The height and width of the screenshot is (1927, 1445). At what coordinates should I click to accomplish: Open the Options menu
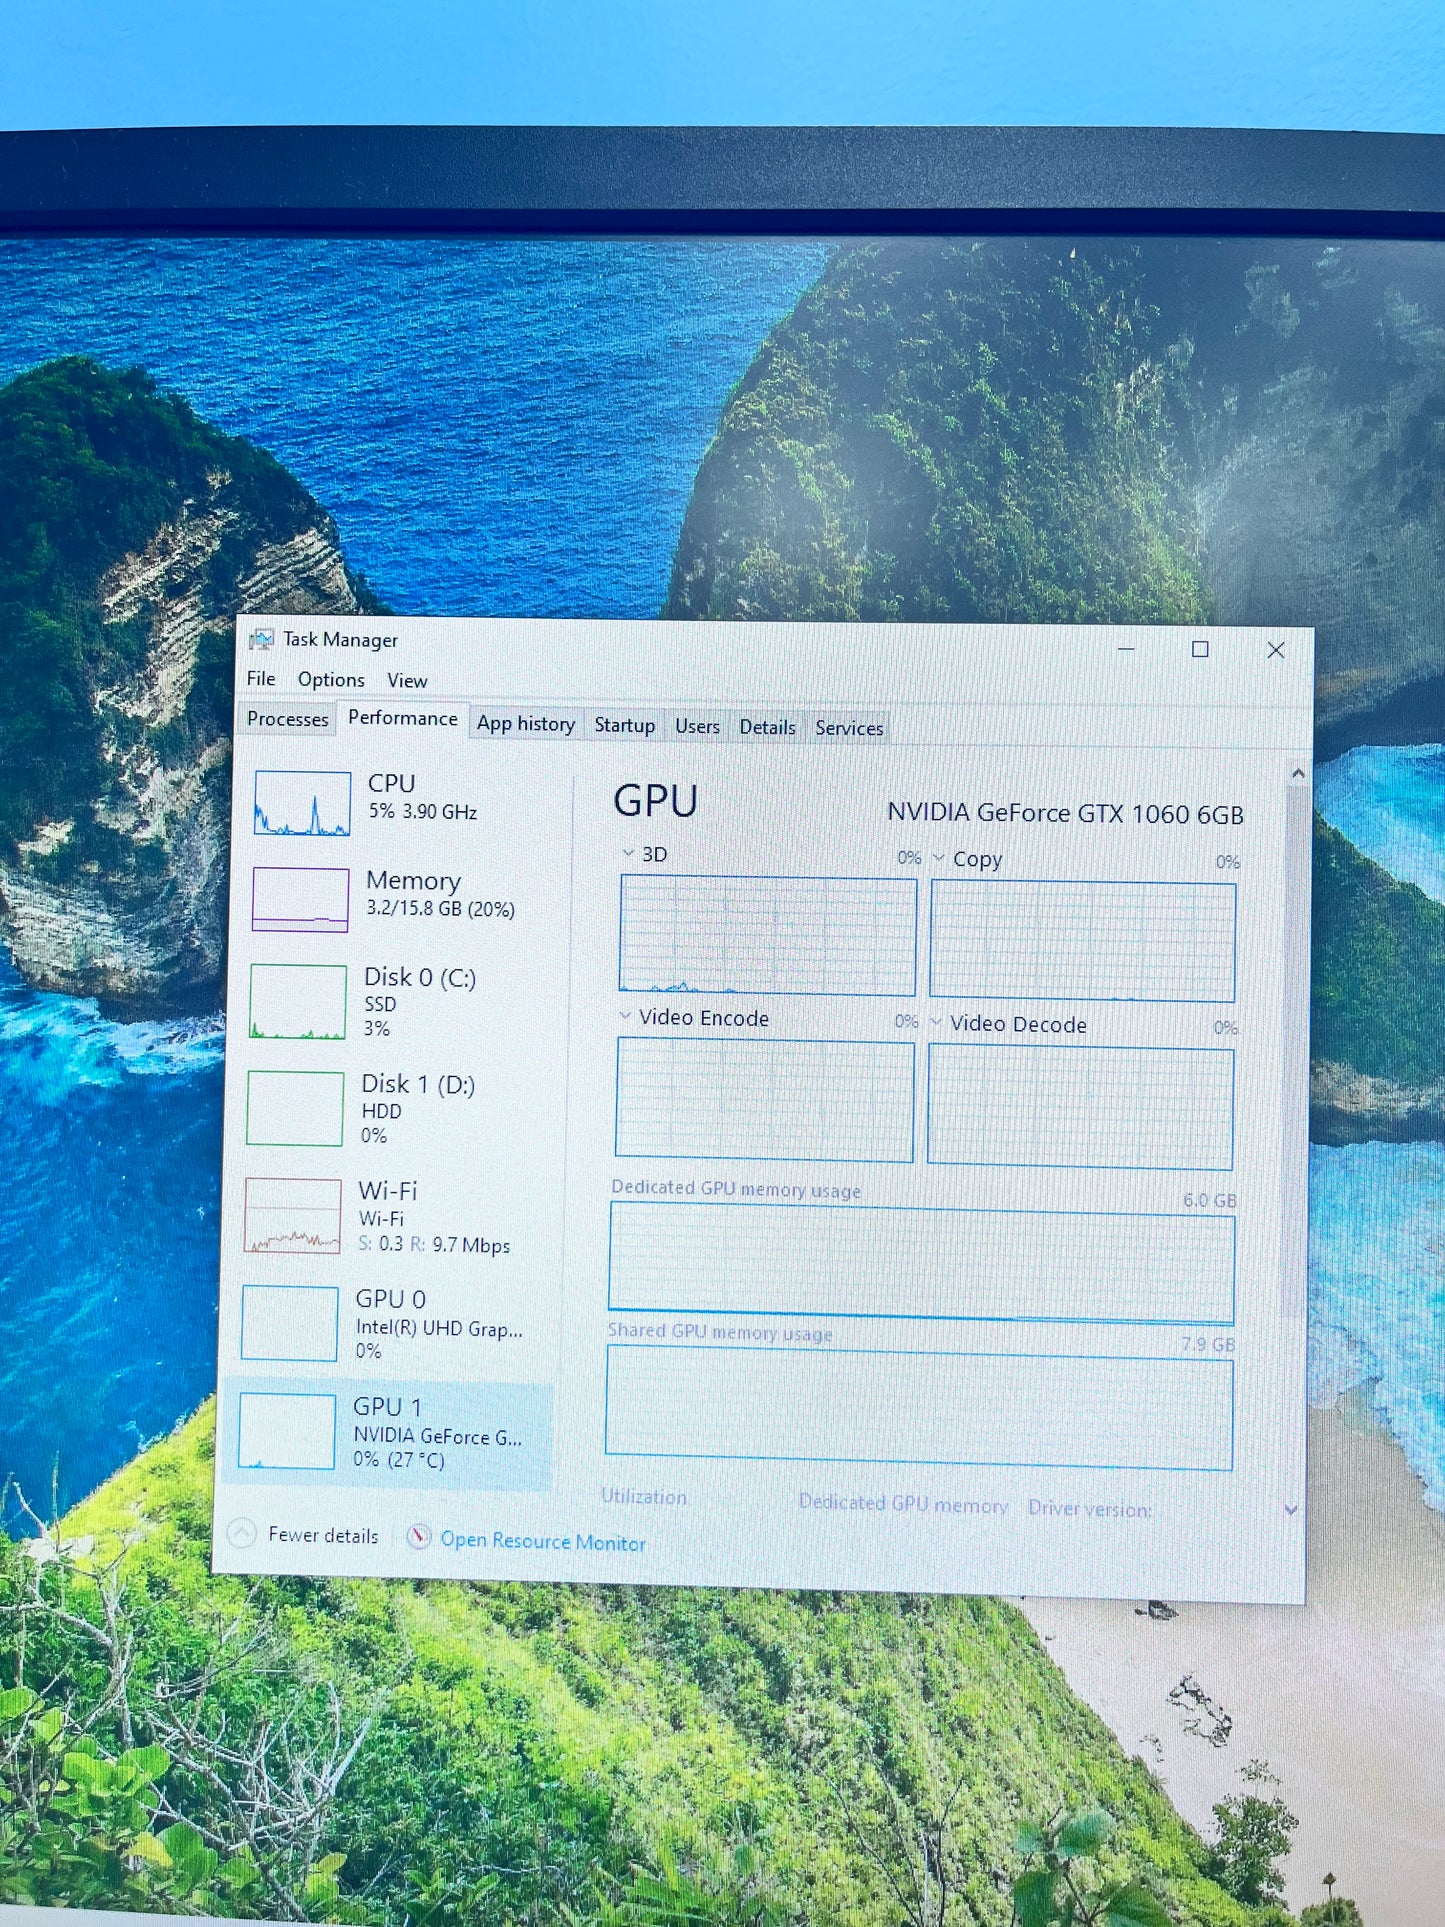tap(331, 680)
